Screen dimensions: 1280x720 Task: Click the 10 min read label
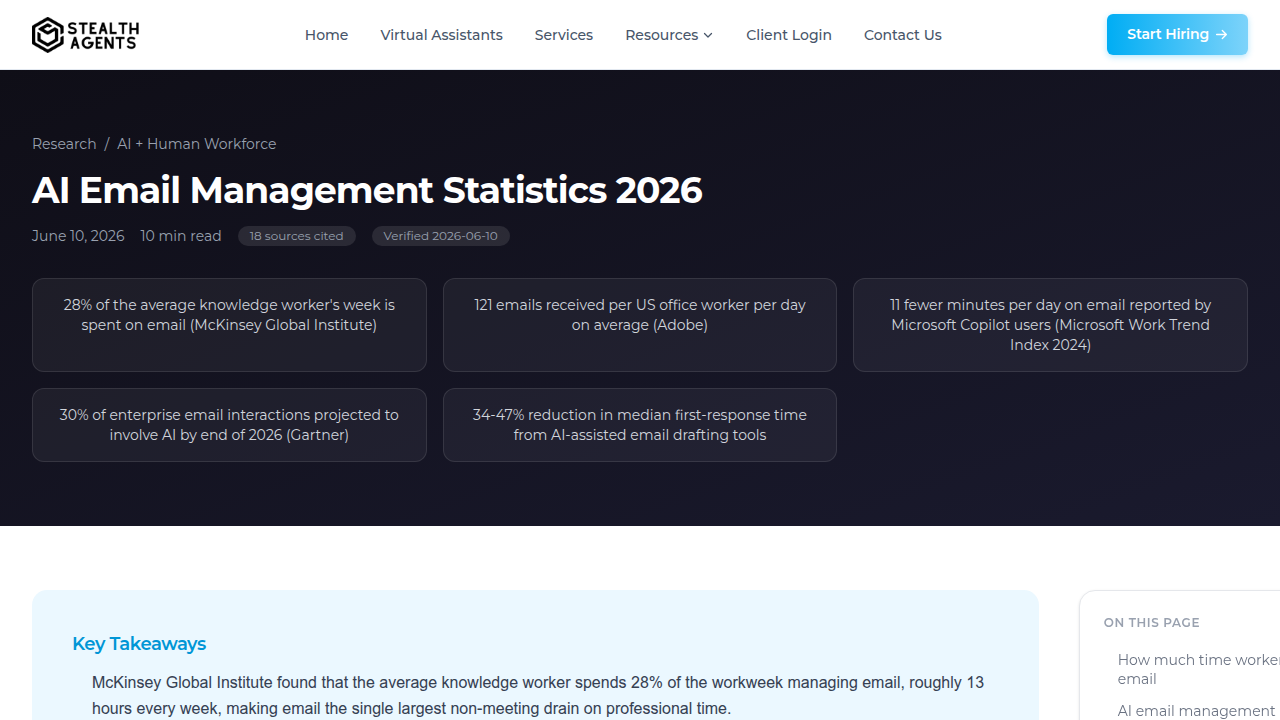point(181,236)
